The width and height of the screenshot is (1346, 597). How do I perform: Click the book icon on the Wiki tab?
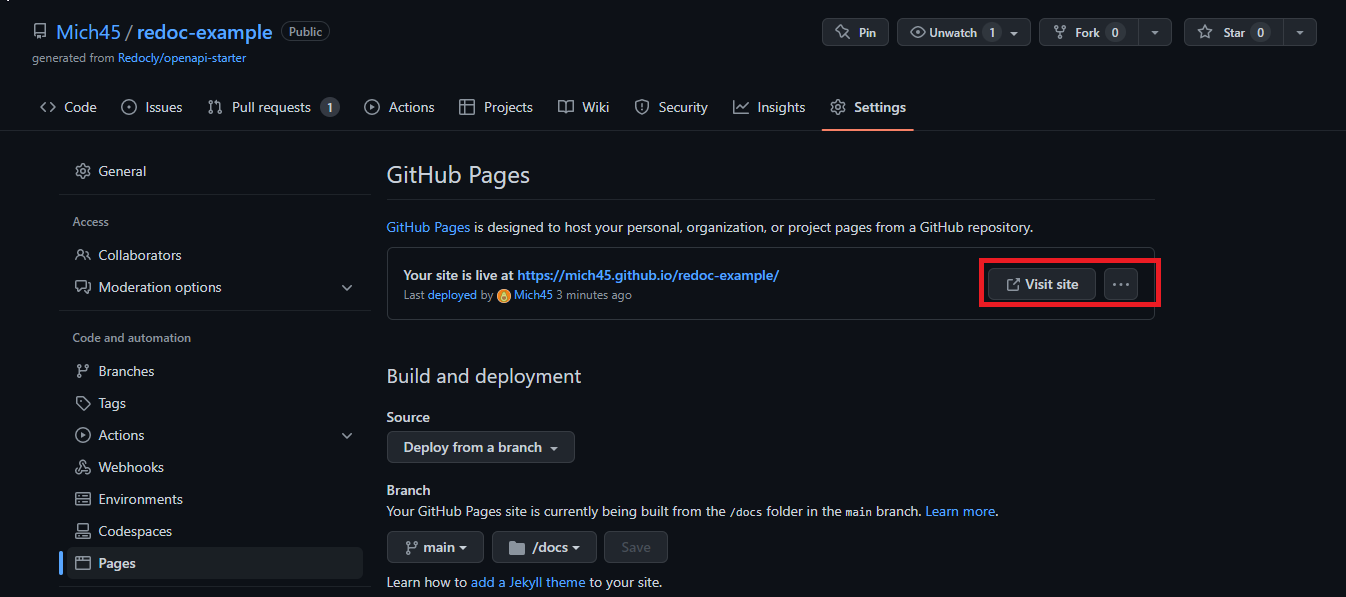click(x=566, y=107)
